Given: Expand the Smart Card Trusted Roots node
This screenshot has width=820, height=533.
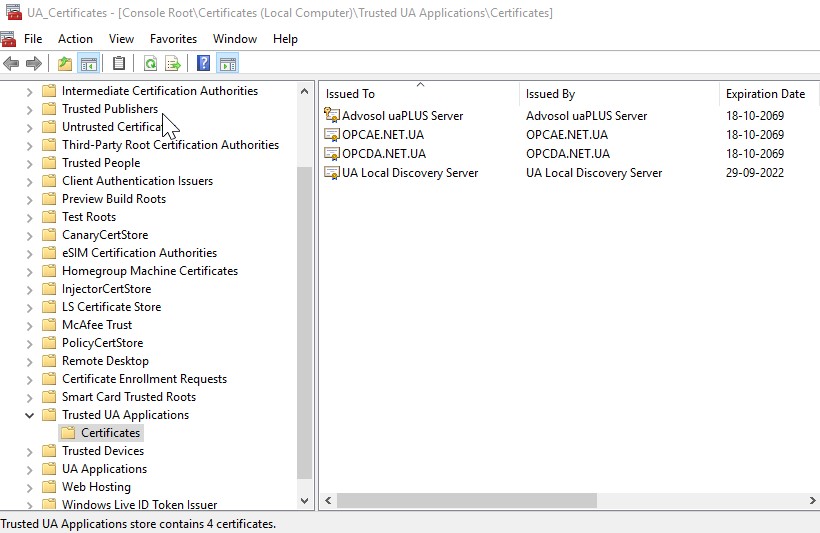Looking at the screenshot, I should [x=30, y=398].
